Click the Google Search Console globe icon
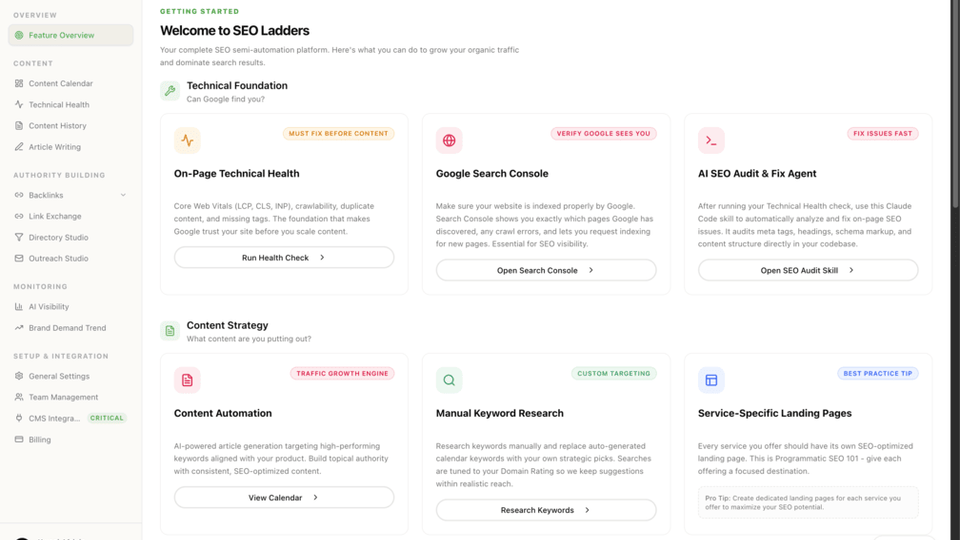The height and width of the screenshot is (540, 960). [x=449, y=140]
